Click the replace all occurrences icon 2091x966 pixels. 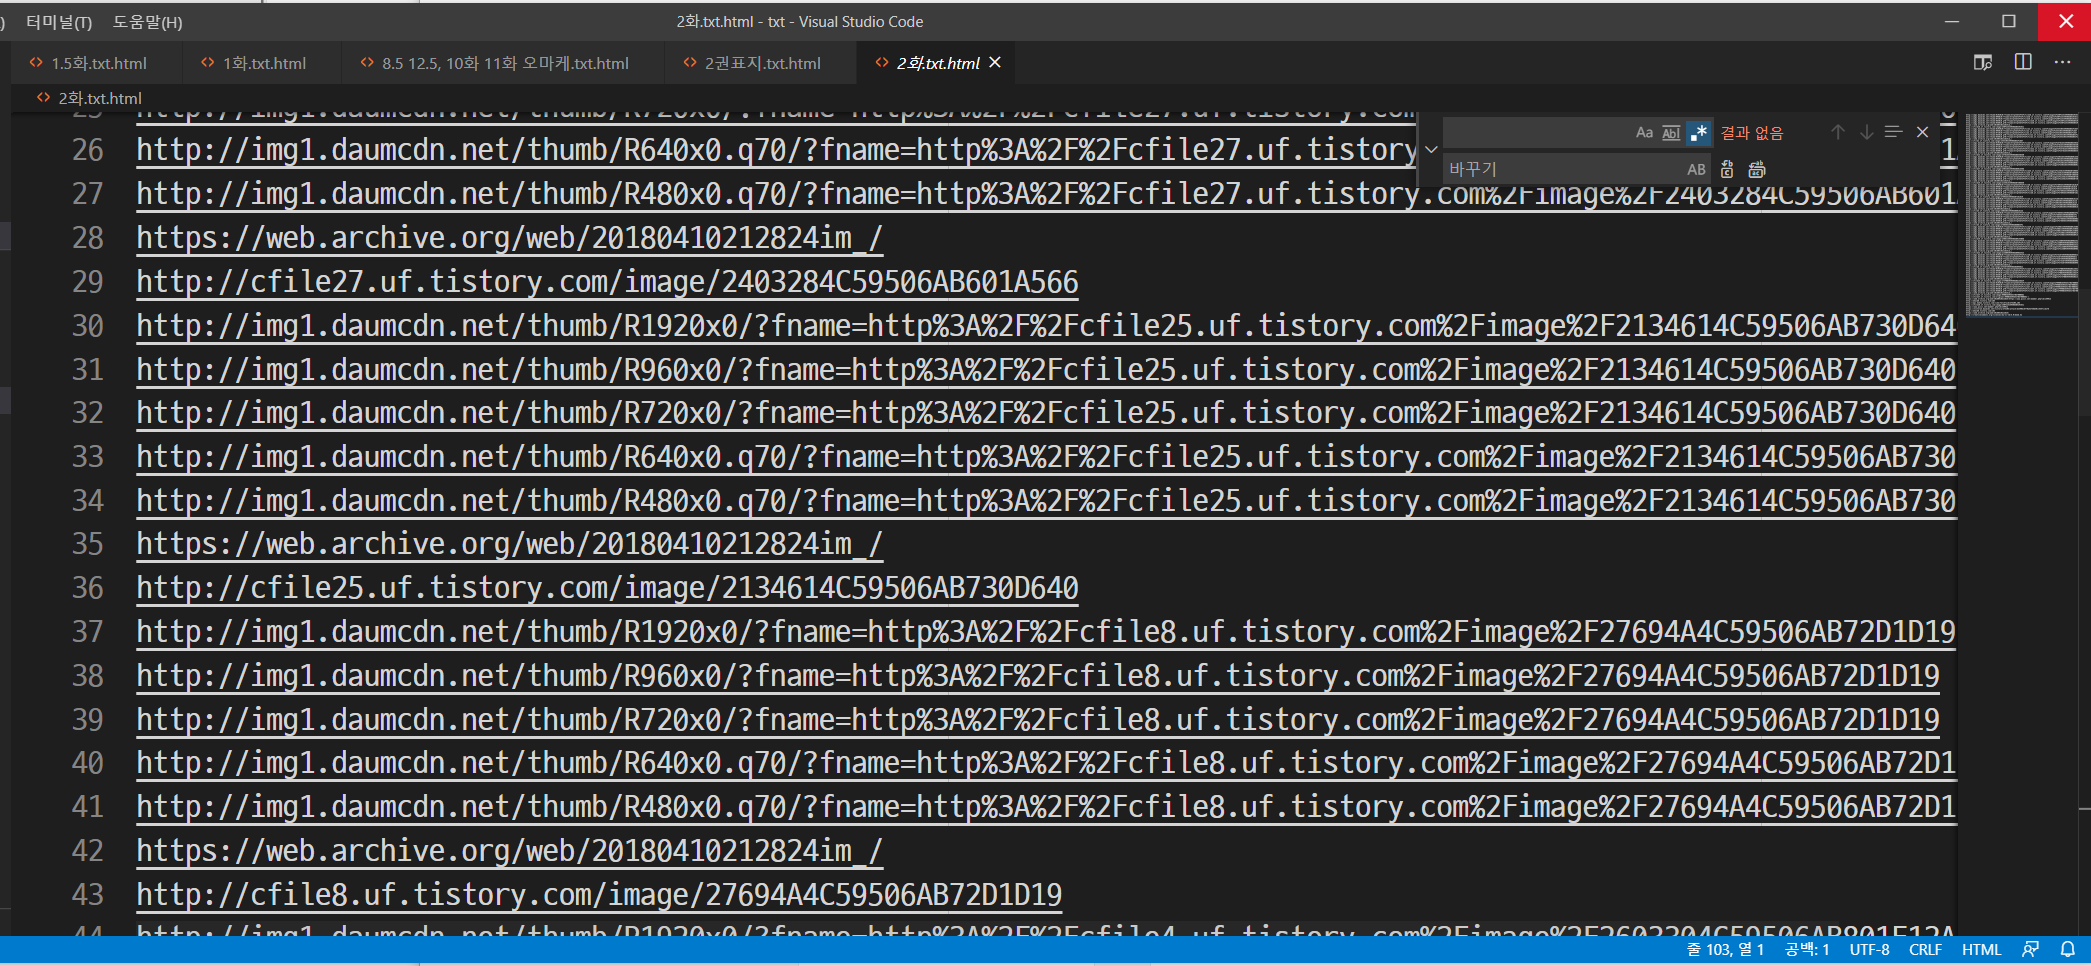coord(1757,169)
